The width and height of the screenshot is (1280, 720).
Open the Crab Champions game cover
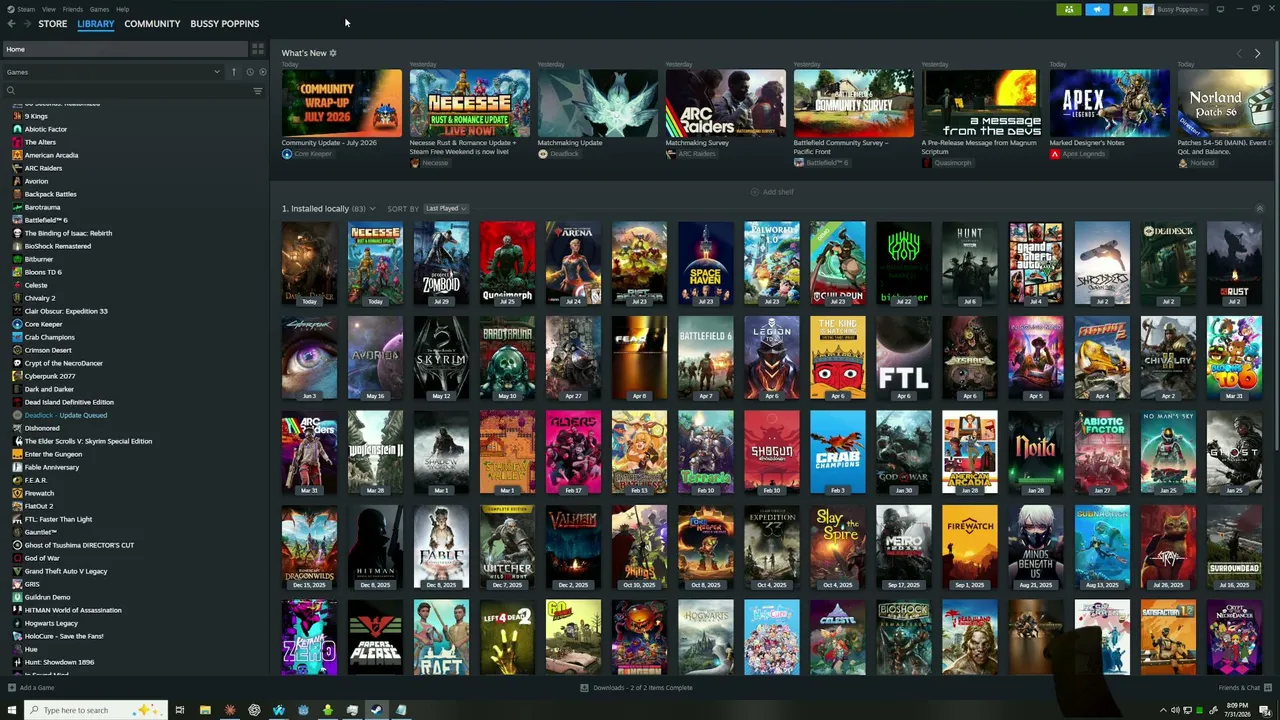(x=838, y=452)
